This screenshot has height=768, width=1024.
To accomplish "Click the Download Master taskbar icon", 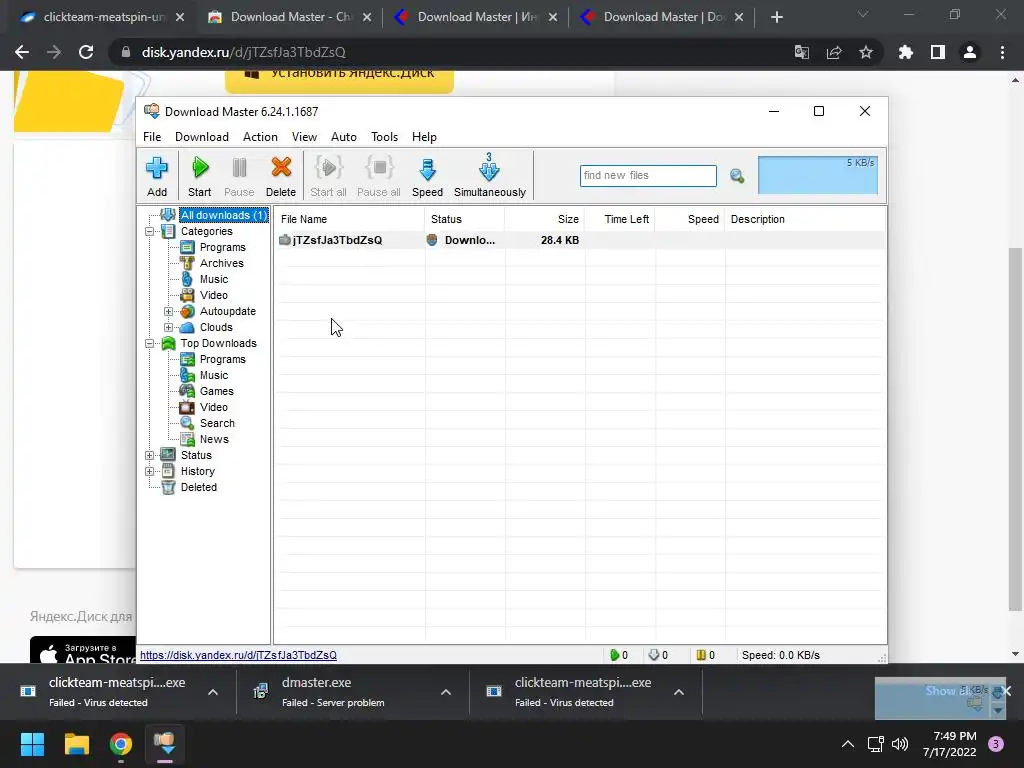I will click(x=165, y=744).
